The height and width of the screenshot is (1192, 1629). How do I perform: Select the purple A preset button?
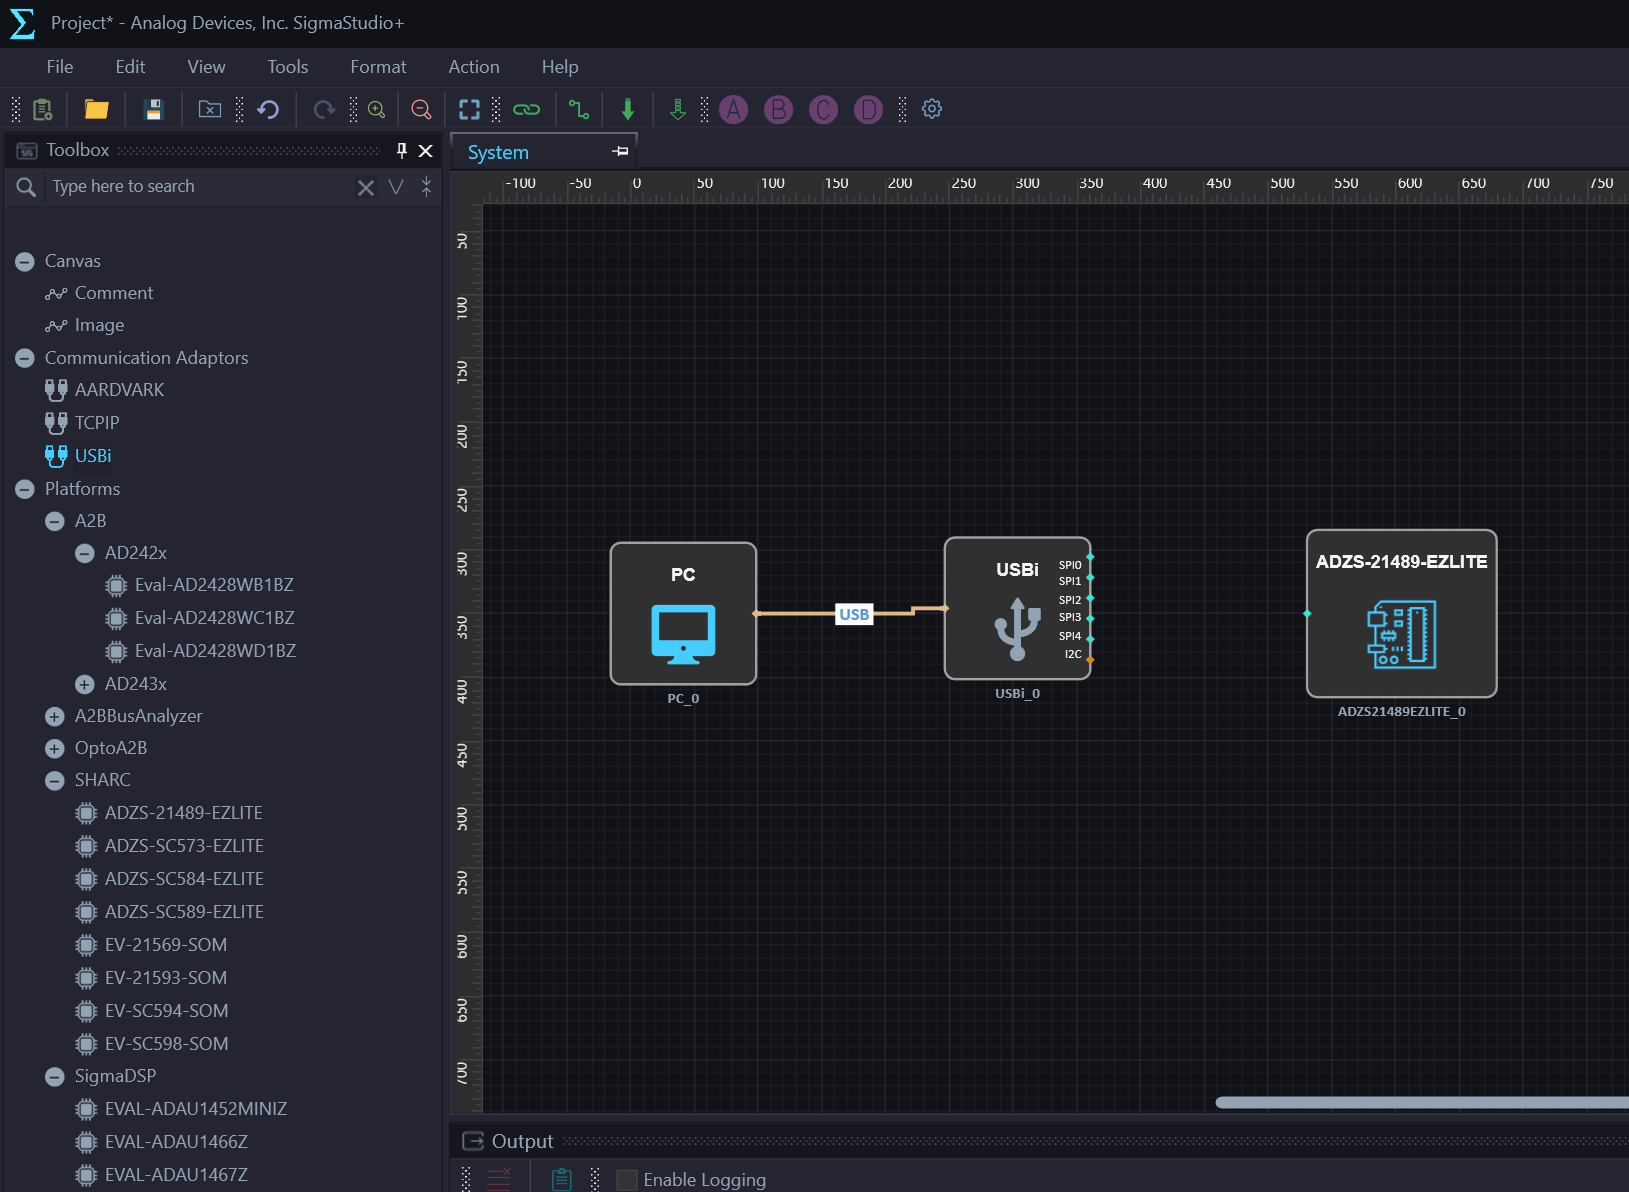coord(734,109)
